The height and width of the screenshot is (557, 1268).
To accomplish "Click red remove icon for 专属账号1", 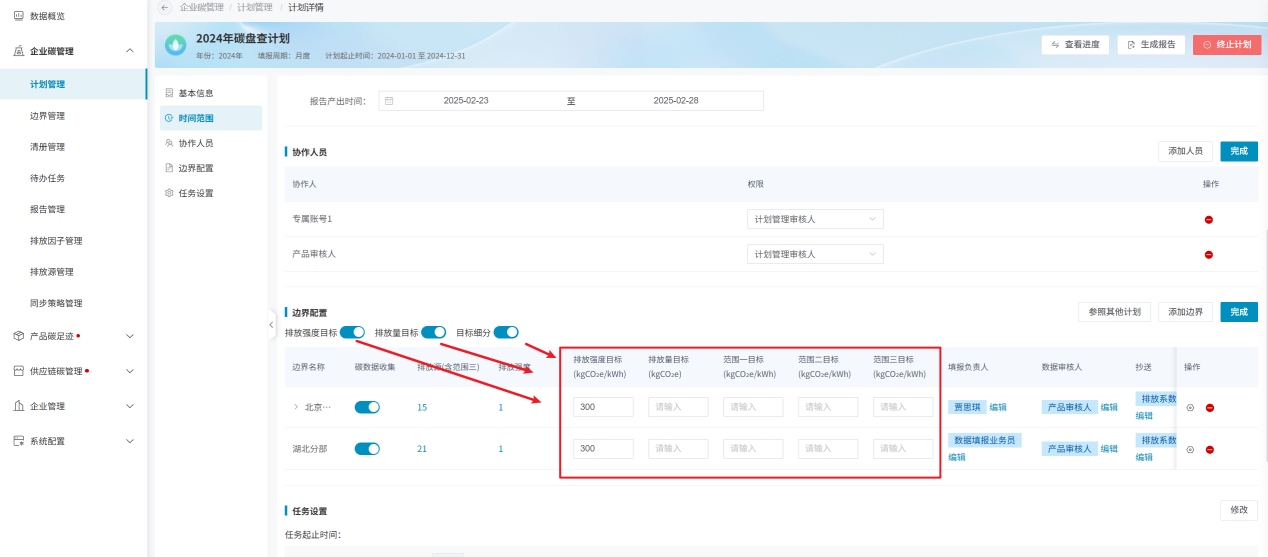I will 1208,219.
